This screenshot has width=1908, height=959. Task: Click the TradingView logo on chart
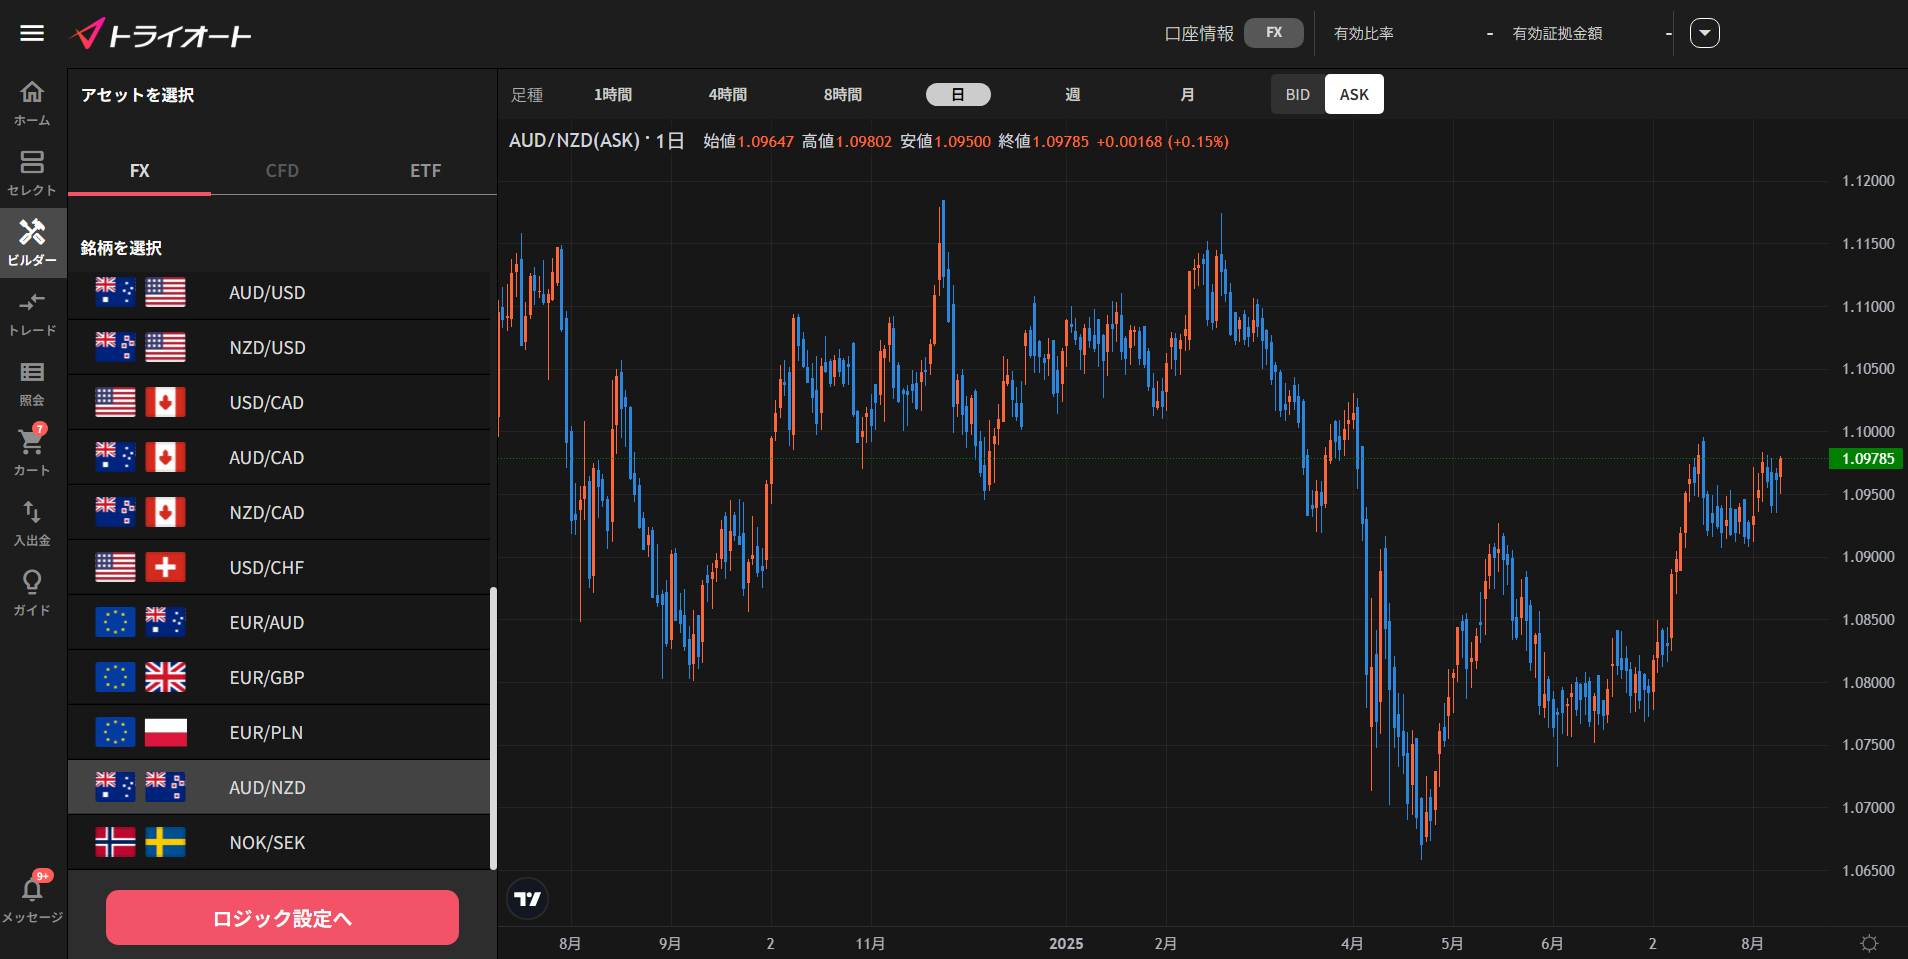tap(527, 899)
